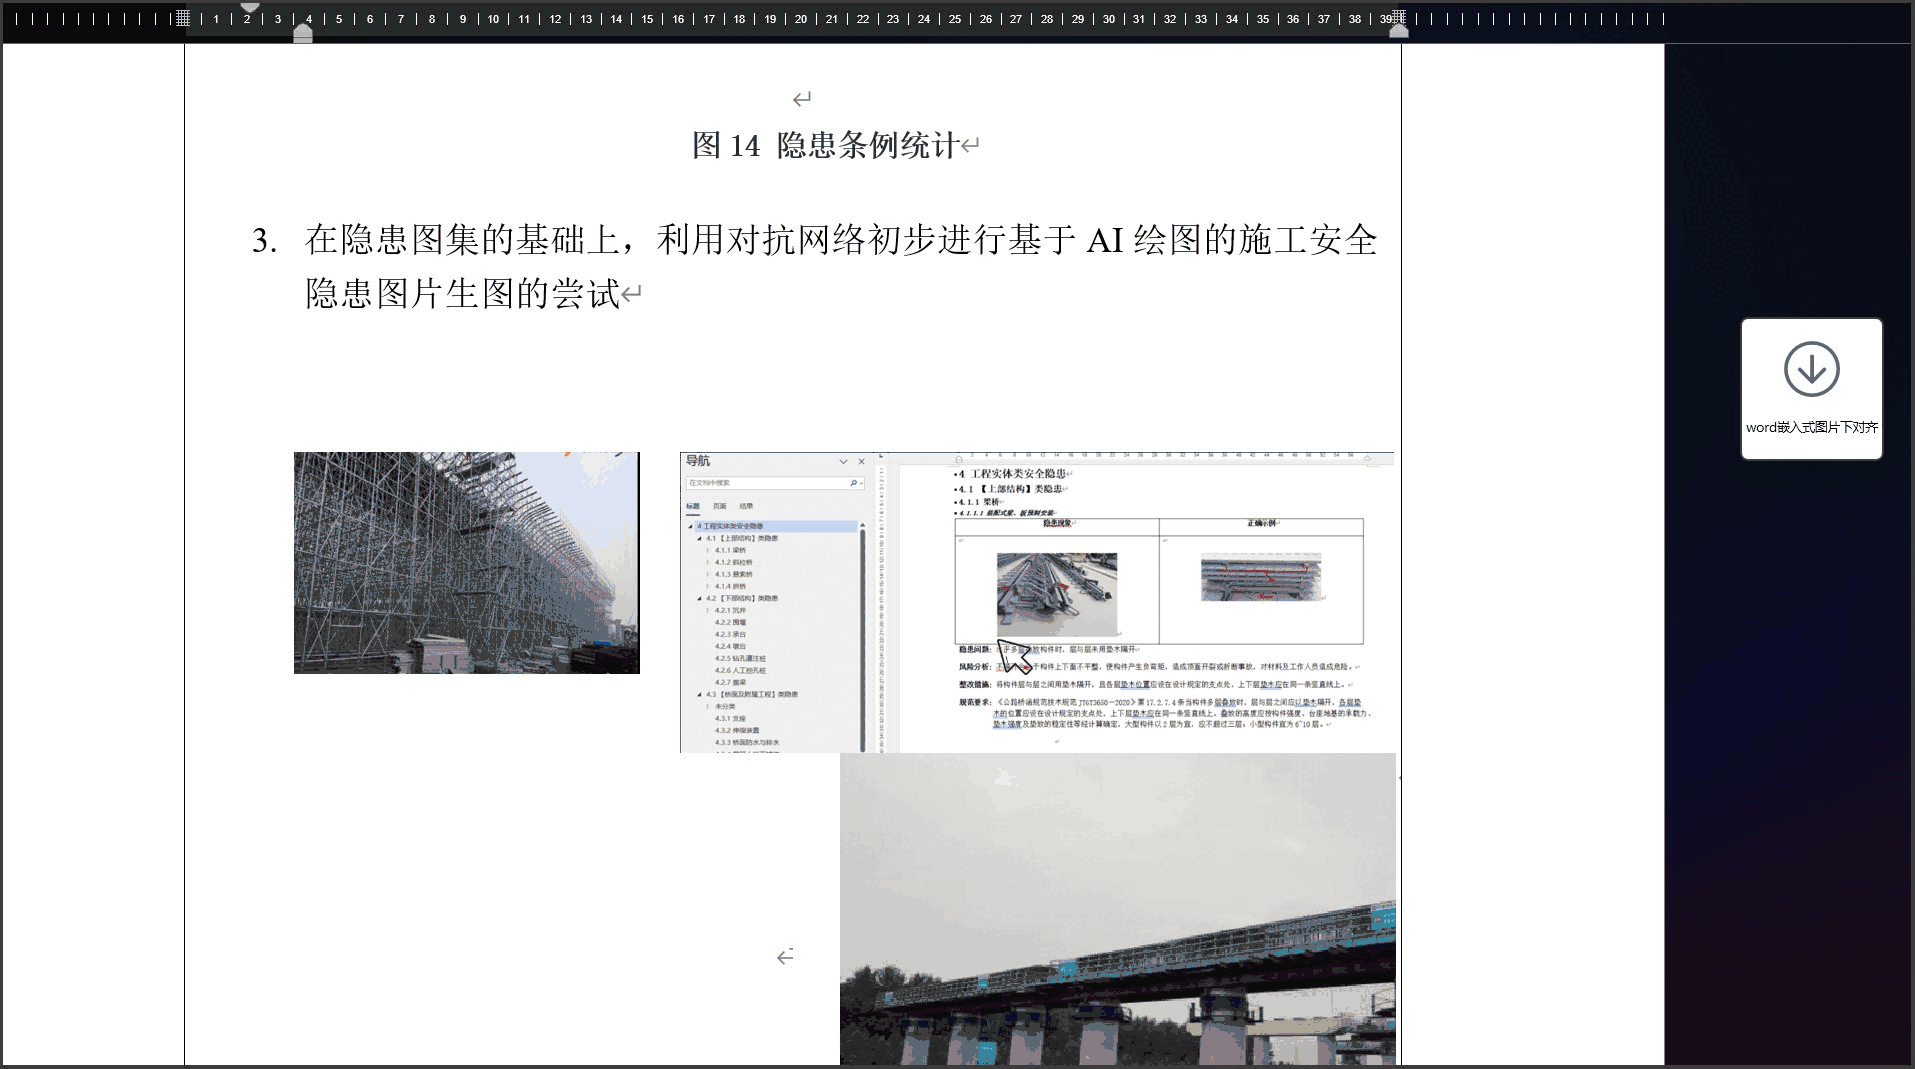Click the right indent marker on the ruler
The width and height of the screenshot is (1915, 1069).
pyautogui.click(x=1399, y=30)
